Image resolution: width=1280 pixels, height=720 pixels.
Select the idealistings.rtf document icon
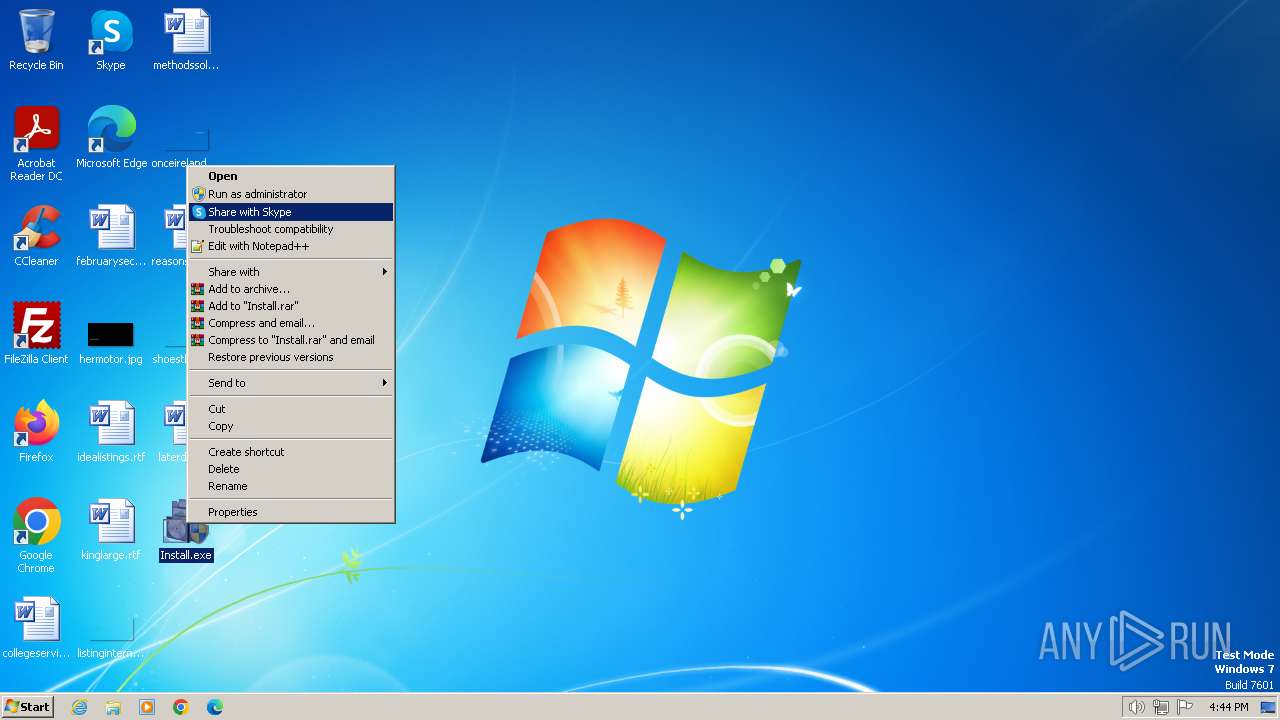[x=111, y=432]
